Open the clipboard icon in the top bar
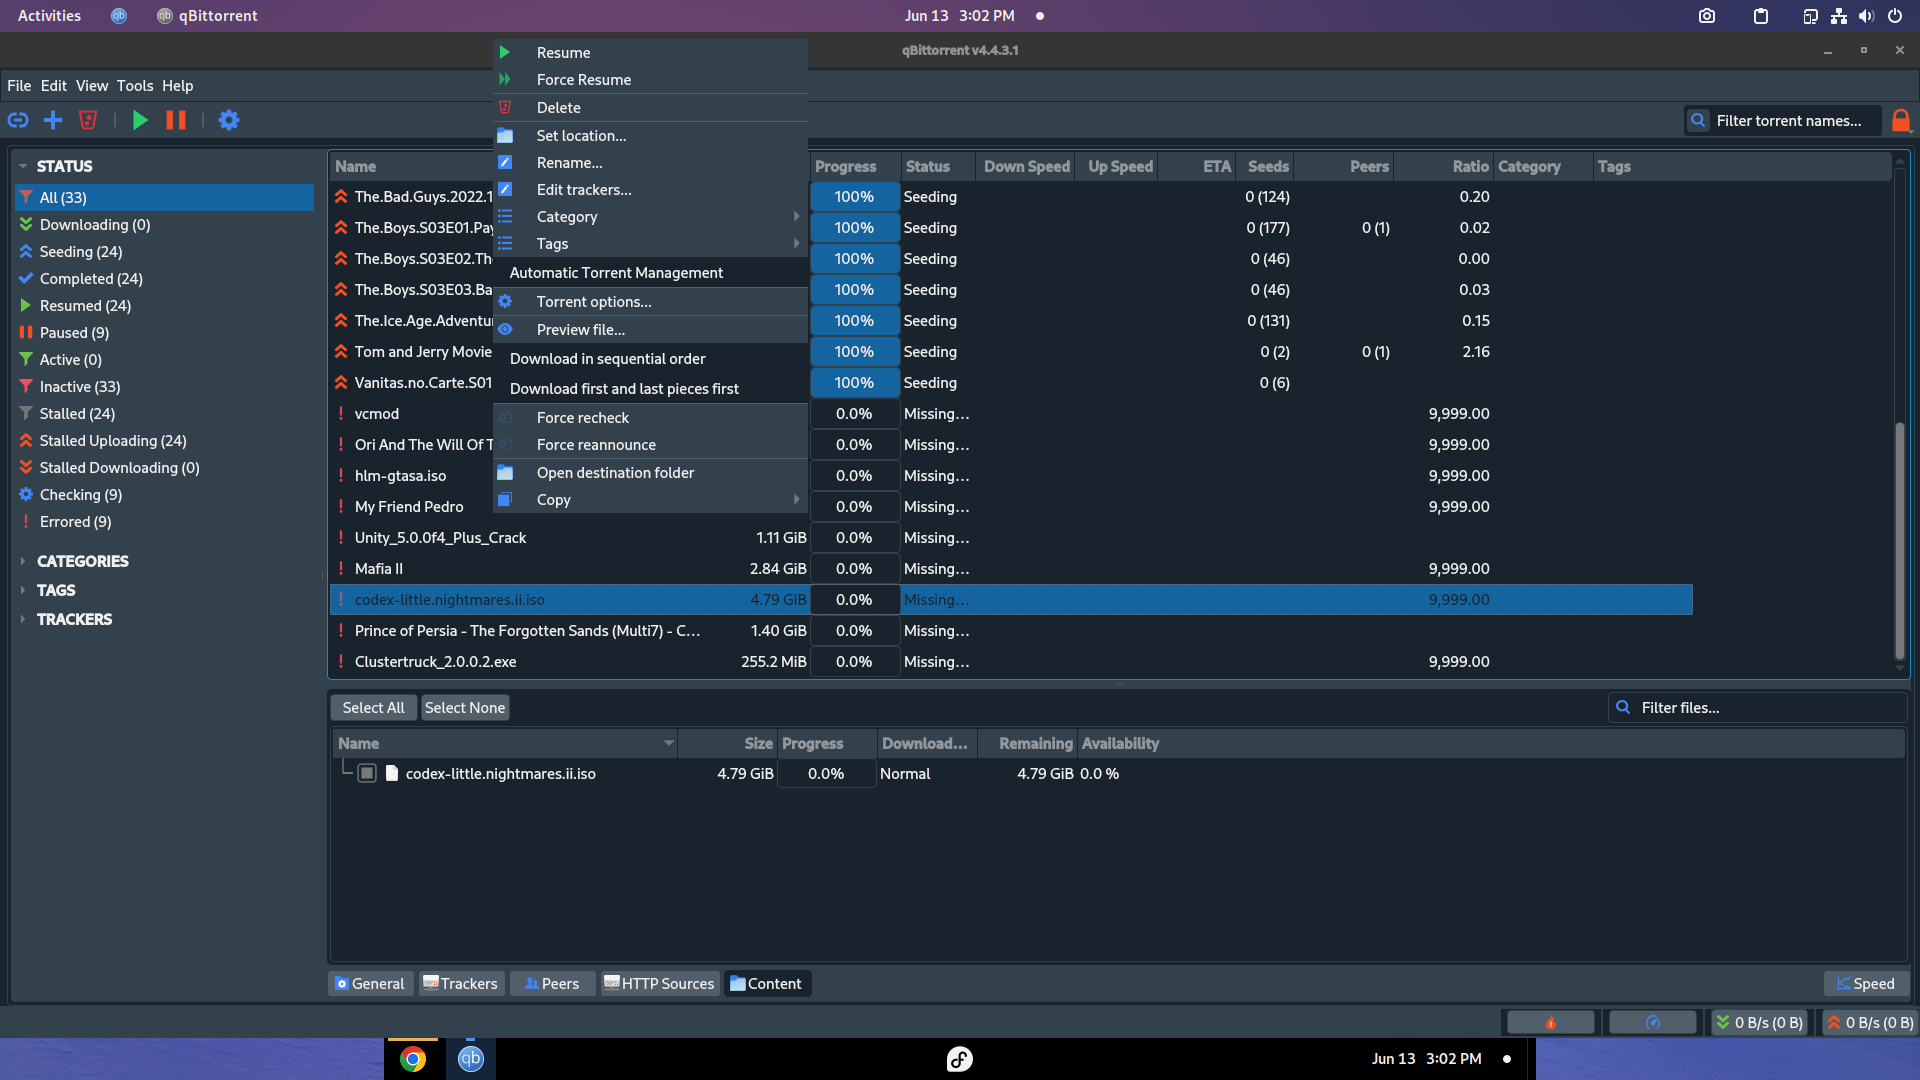Viewport: 1920px width, 1080px height. (x=1761, y=16)
